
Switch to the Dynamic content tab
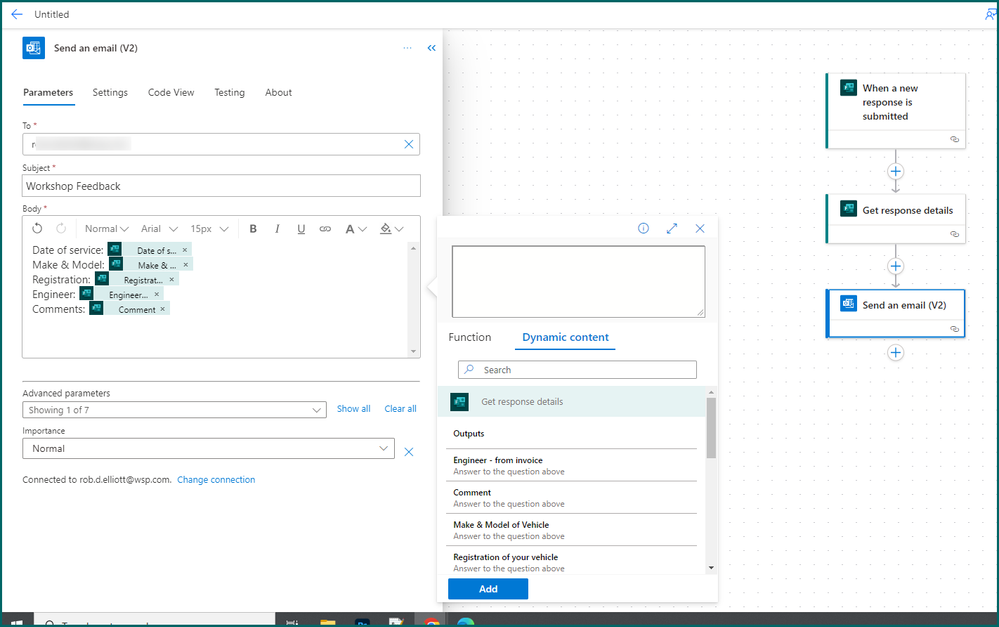pyautogui.click(x=565, y=337)
